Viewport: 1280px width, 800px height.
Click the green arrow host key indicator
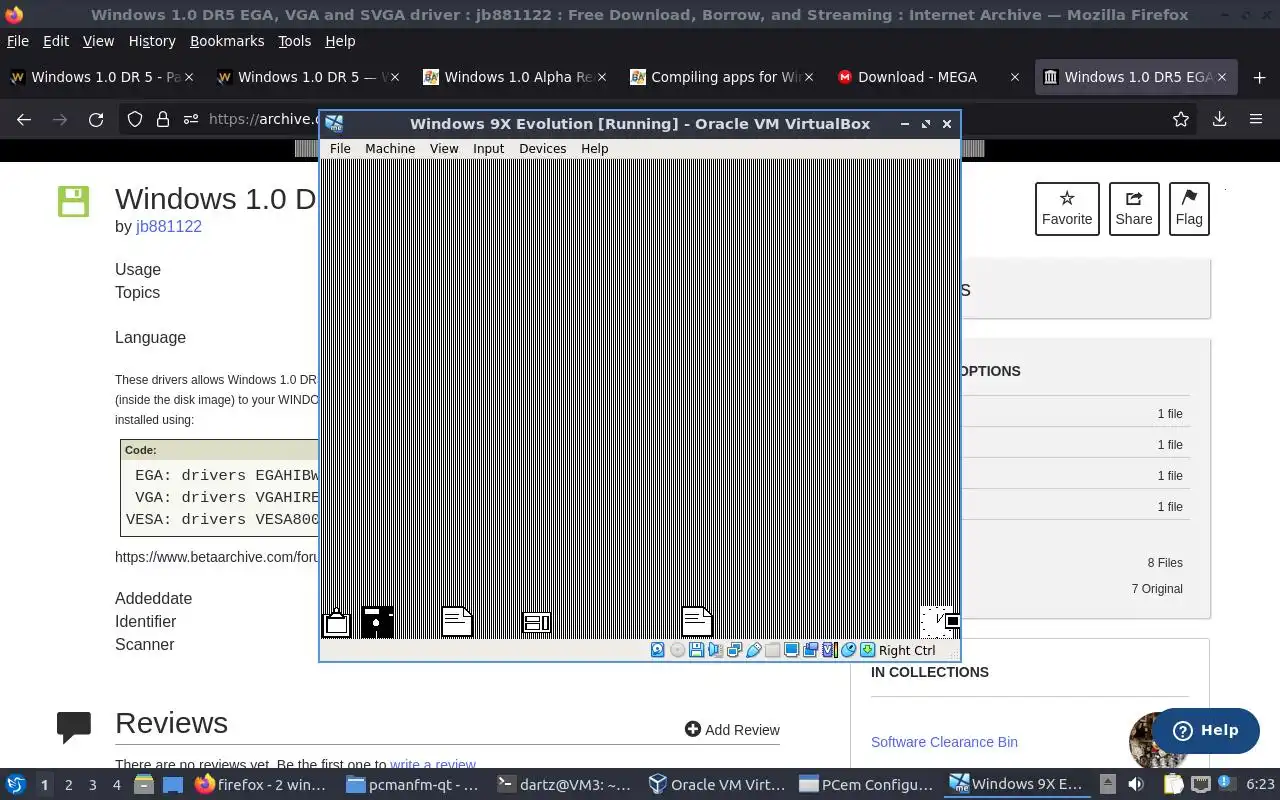867,650
